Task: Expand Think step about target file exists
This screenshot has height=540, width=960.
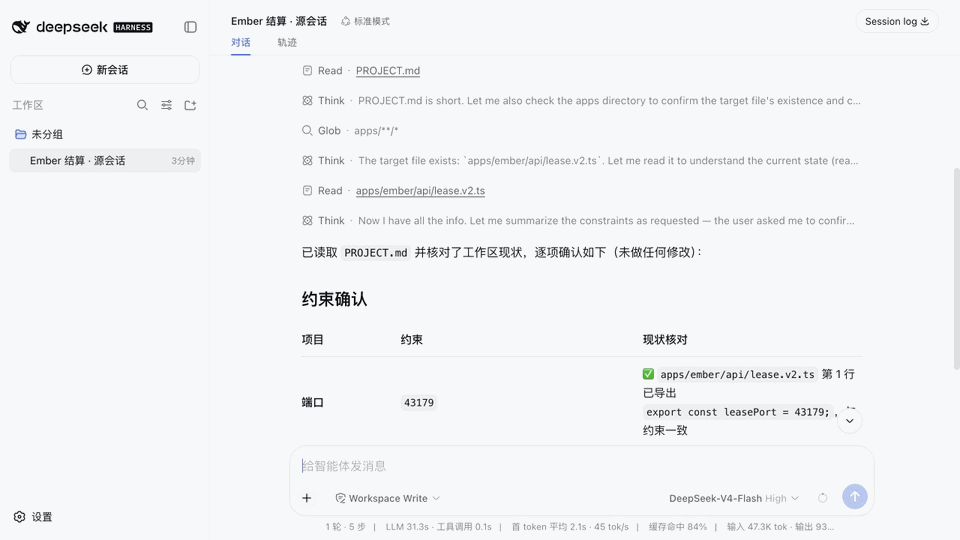Action: tap(582, 160)
